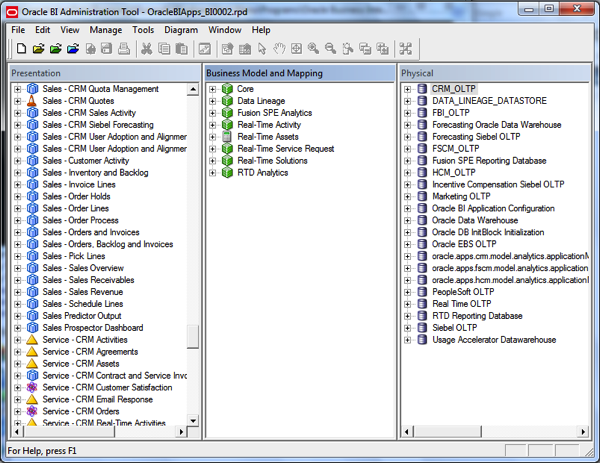Click Physical pane scroll right arrow

pyautogui.click(x=583, y=432)
